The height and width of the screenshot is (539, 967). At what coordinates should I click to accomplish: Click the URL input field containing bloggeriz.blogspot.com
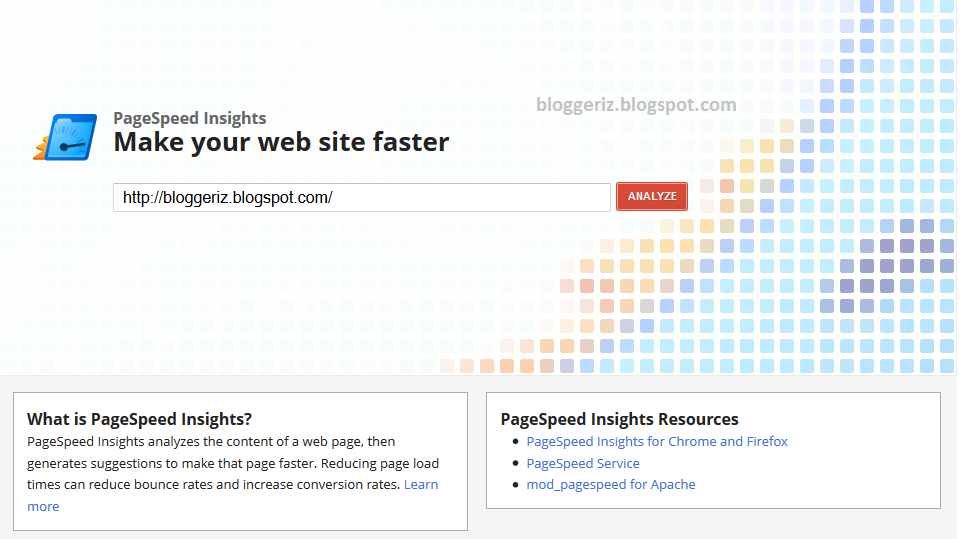pos(360,198)
